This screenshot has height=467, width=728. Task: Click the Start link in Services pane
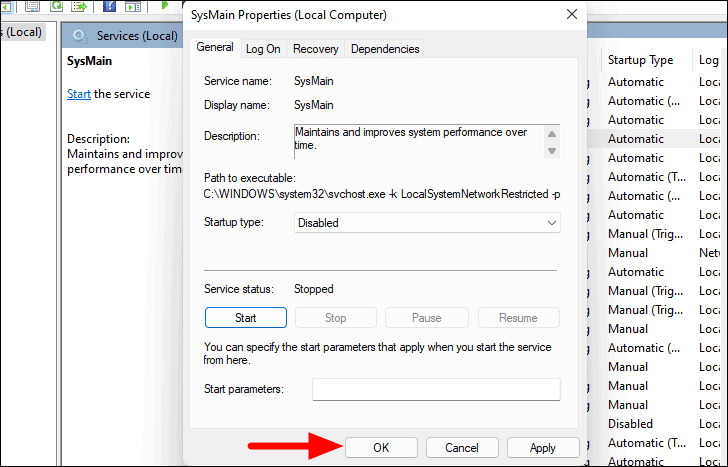click(79, 94)
